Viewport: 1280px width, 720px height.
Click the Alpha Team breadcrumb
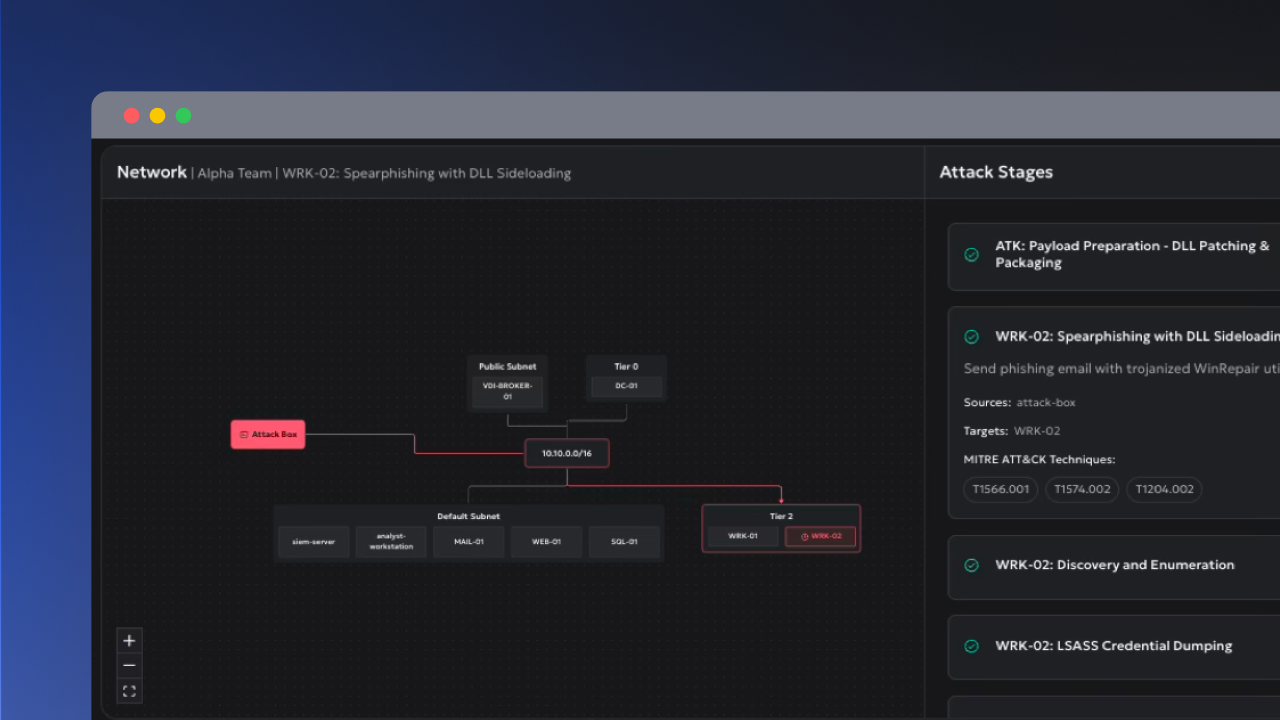tap(234, 173)
